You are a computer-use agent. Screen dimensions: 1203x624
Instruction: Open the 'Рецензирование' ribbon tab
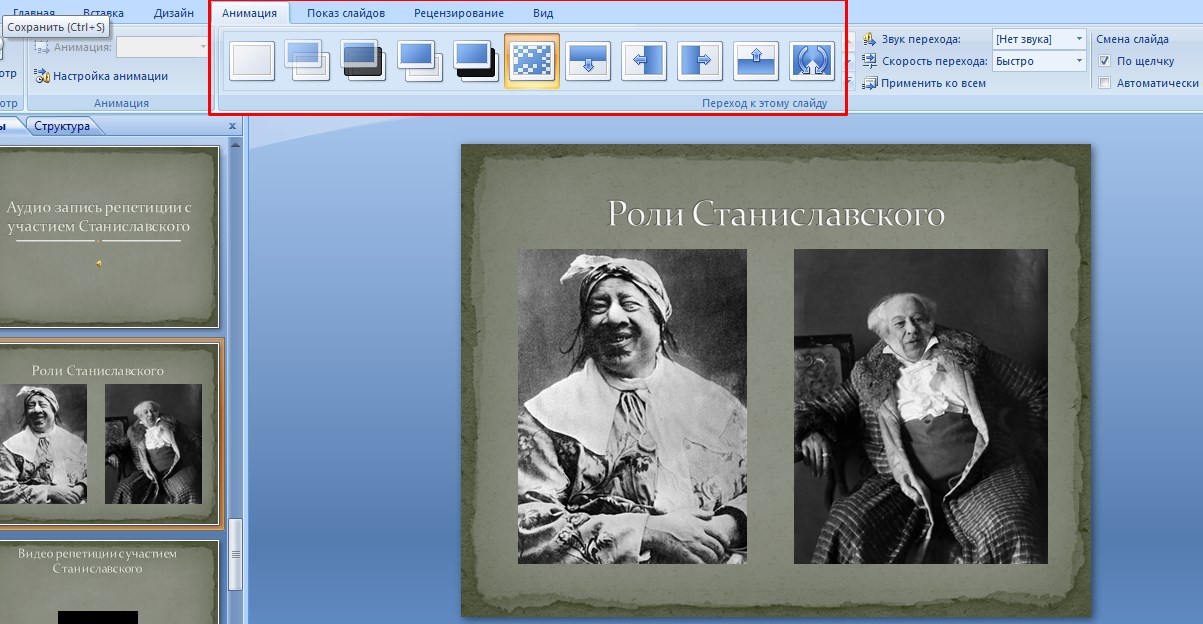(459, 13)
